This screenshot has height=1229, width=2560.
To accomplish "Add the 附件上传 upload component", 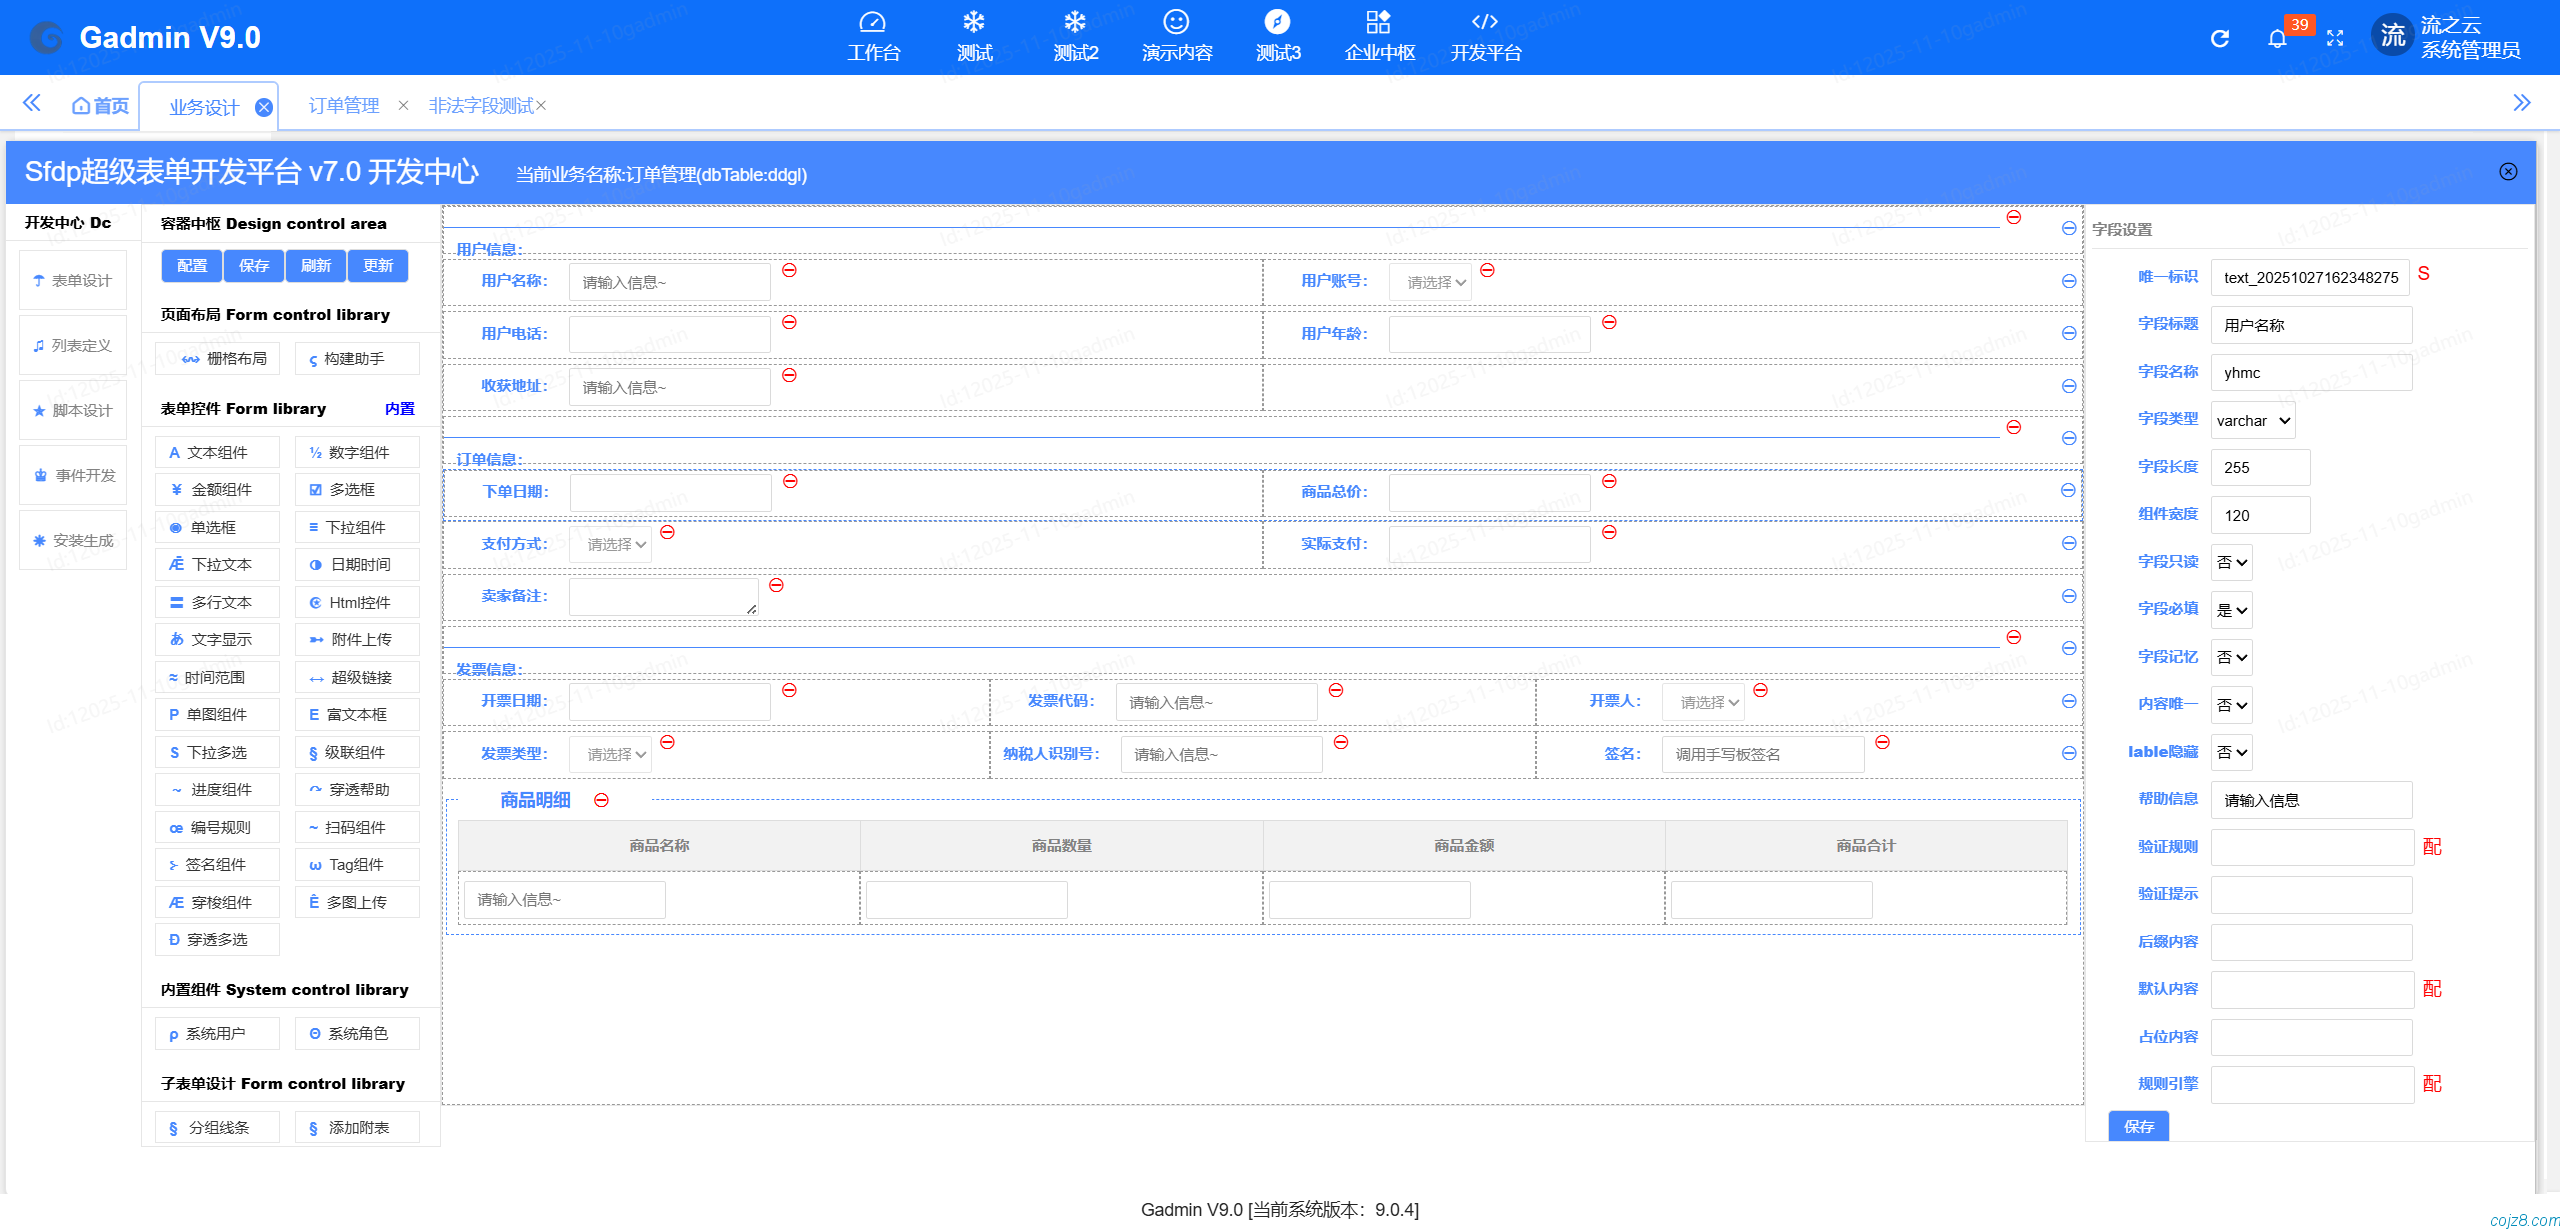I will tap(356, 639).
